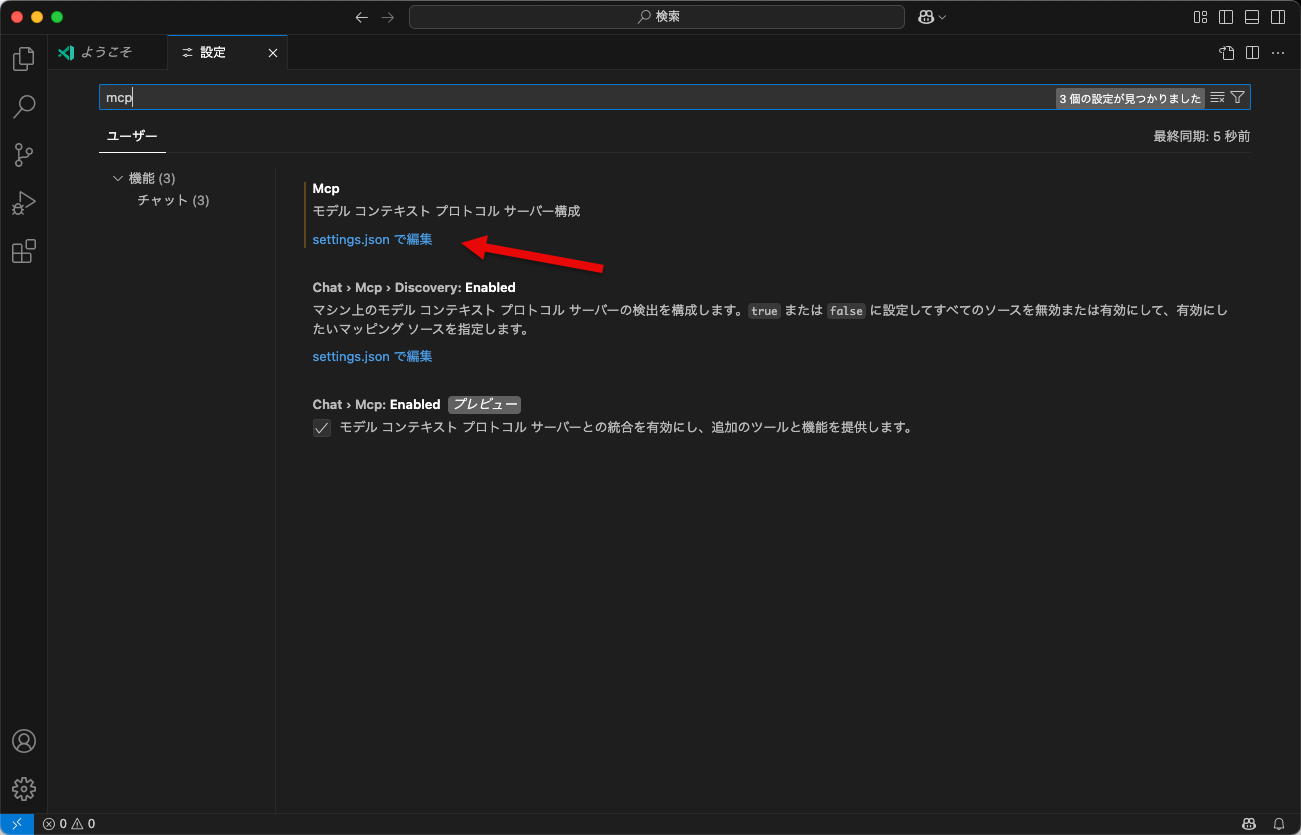Toggle the secondary sidebar visibility
Image resolution: width=1301 pixels, height=835 pixels.
pyautogui.click(x=1278, y=17)
